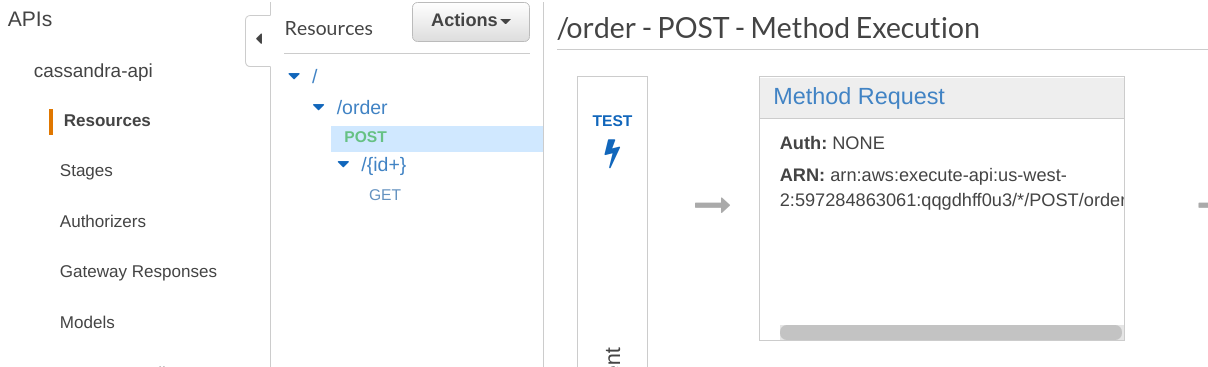Click the gray flow arrow before Method Request
1208x367 pixels.
(712, 206)
